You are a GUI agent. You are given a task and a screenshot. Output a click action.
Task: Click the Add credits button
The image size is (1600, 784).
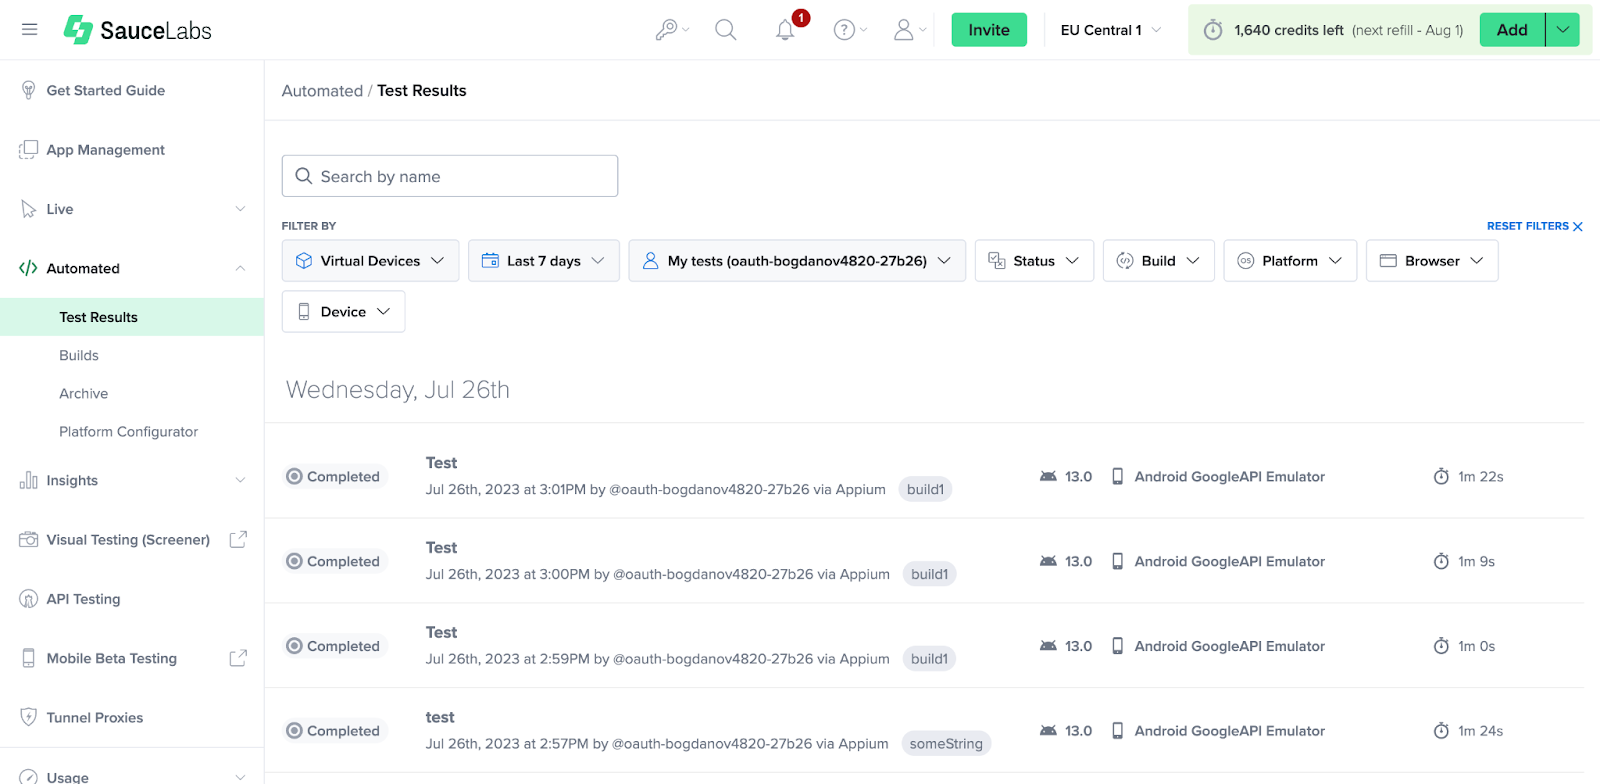coord(1512,30)
